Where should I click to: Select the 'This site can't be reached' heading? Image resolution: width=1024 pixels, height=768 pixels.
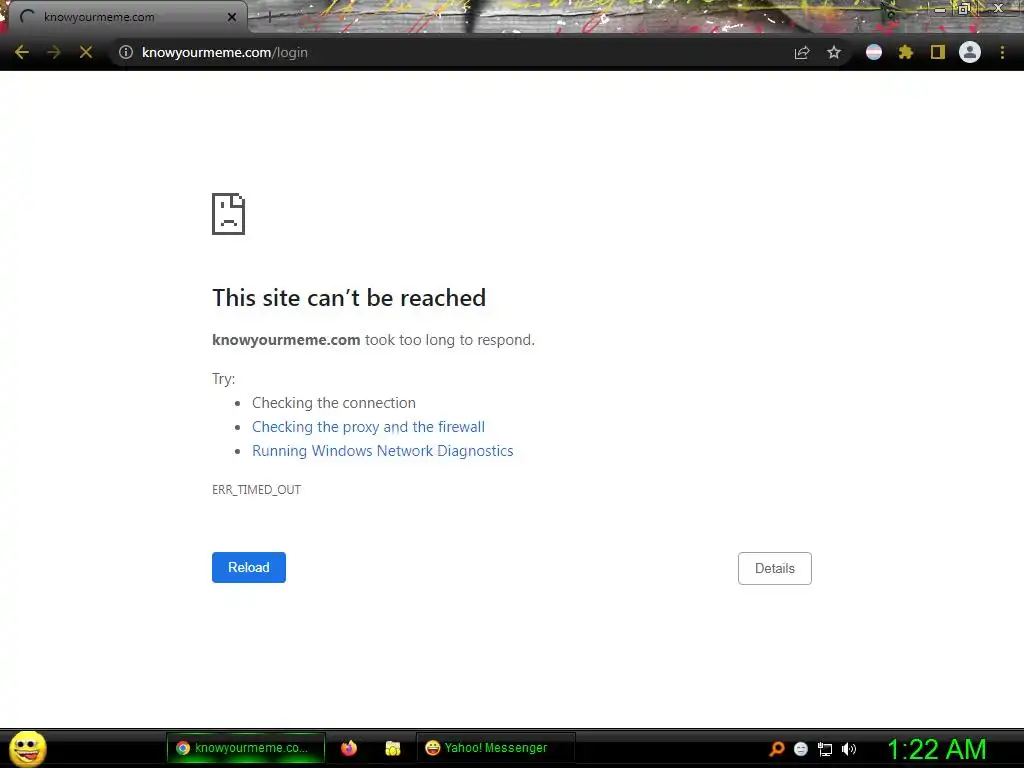[x=349, y=298]
